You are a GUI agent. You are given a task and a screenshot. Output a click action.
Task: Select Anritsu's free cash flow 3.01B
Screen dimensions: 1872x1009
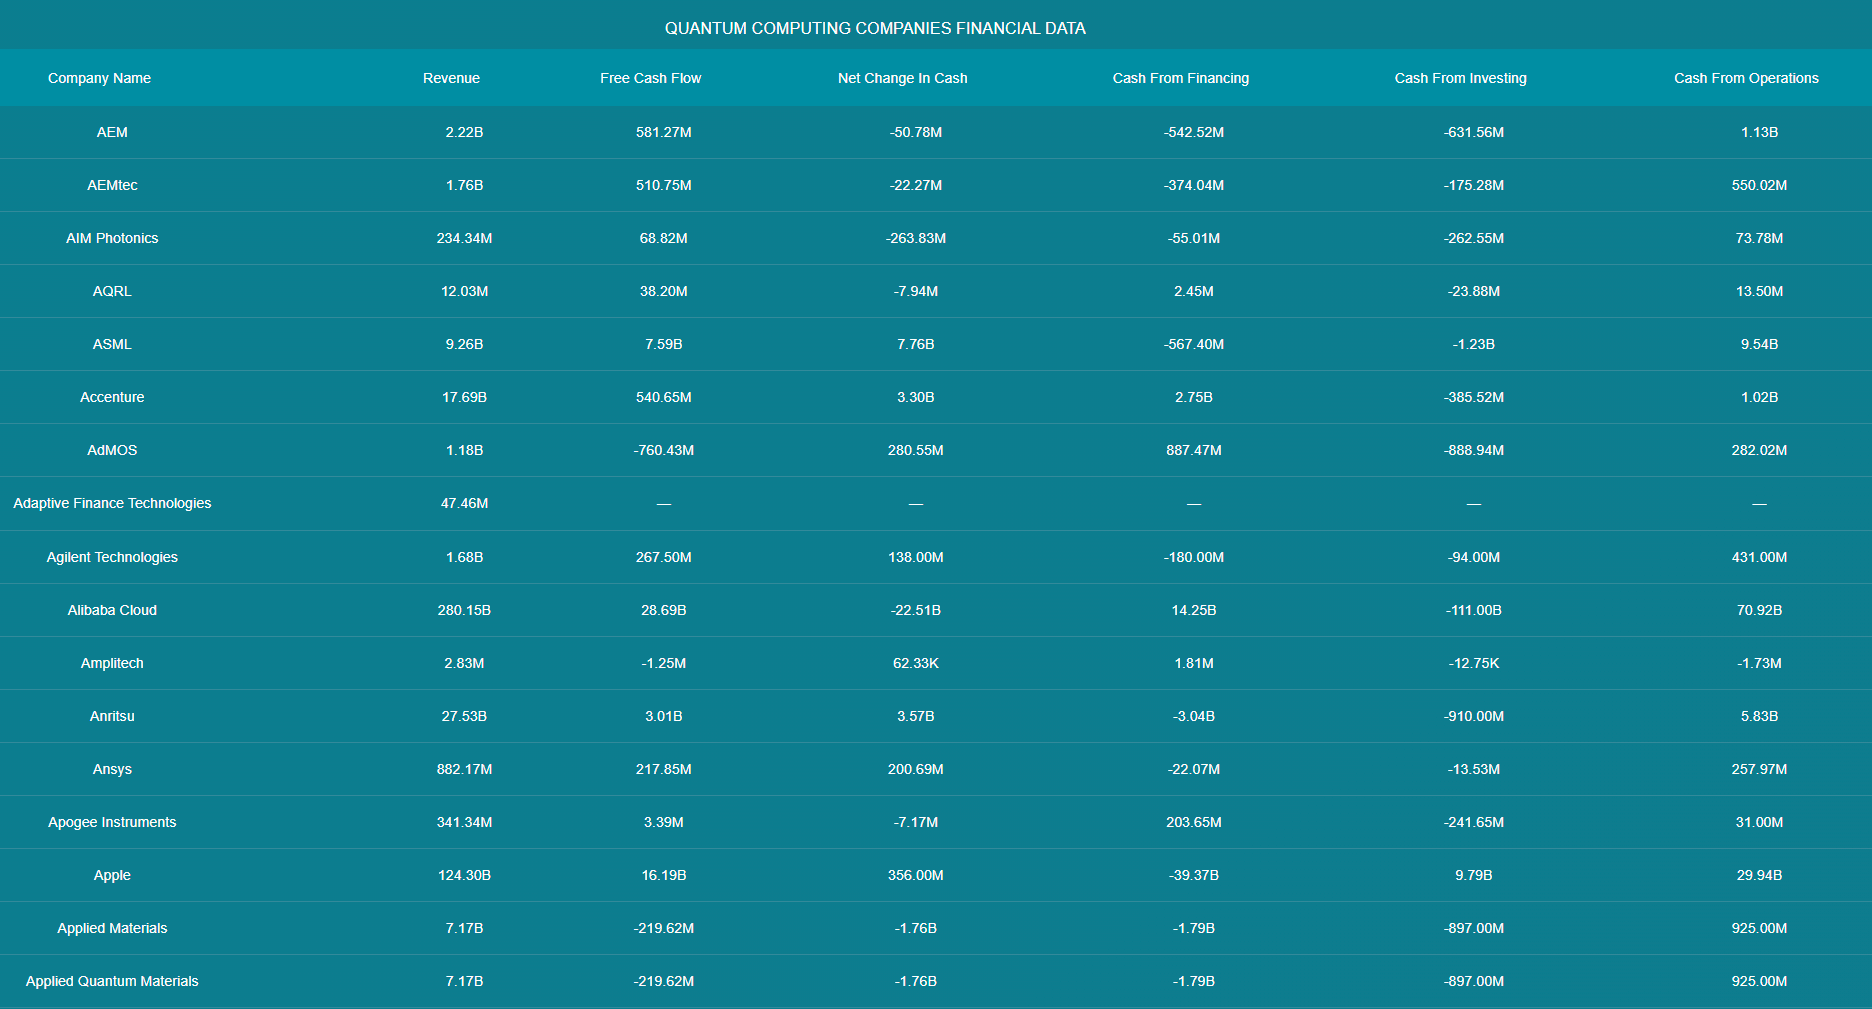(x=663, y=716)
